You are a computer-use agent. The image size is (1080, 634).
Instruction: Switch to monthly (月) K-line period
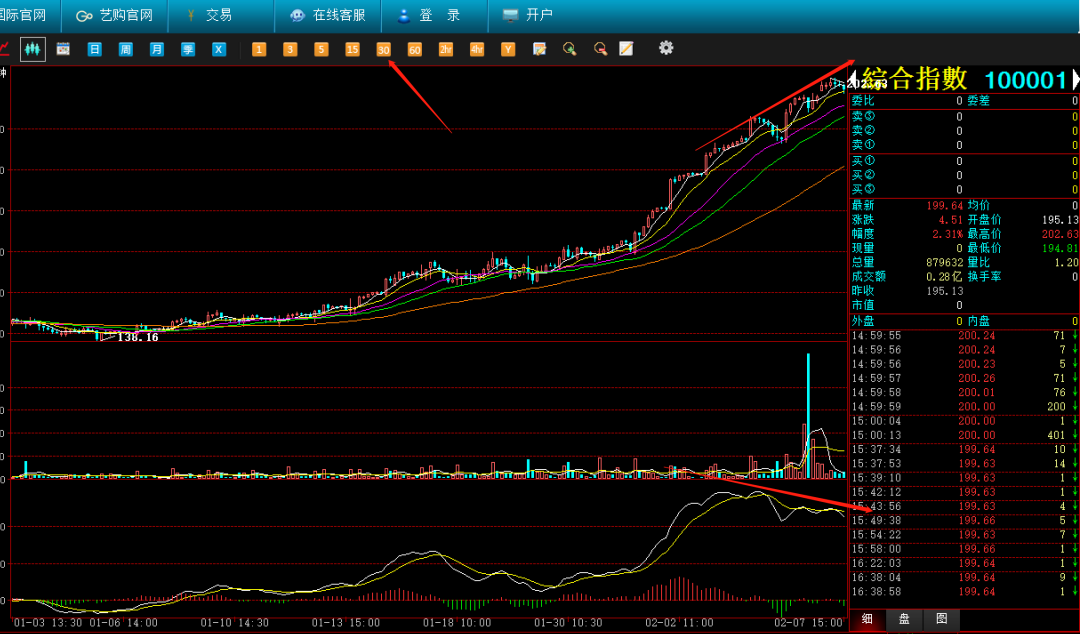click(156, 49)
